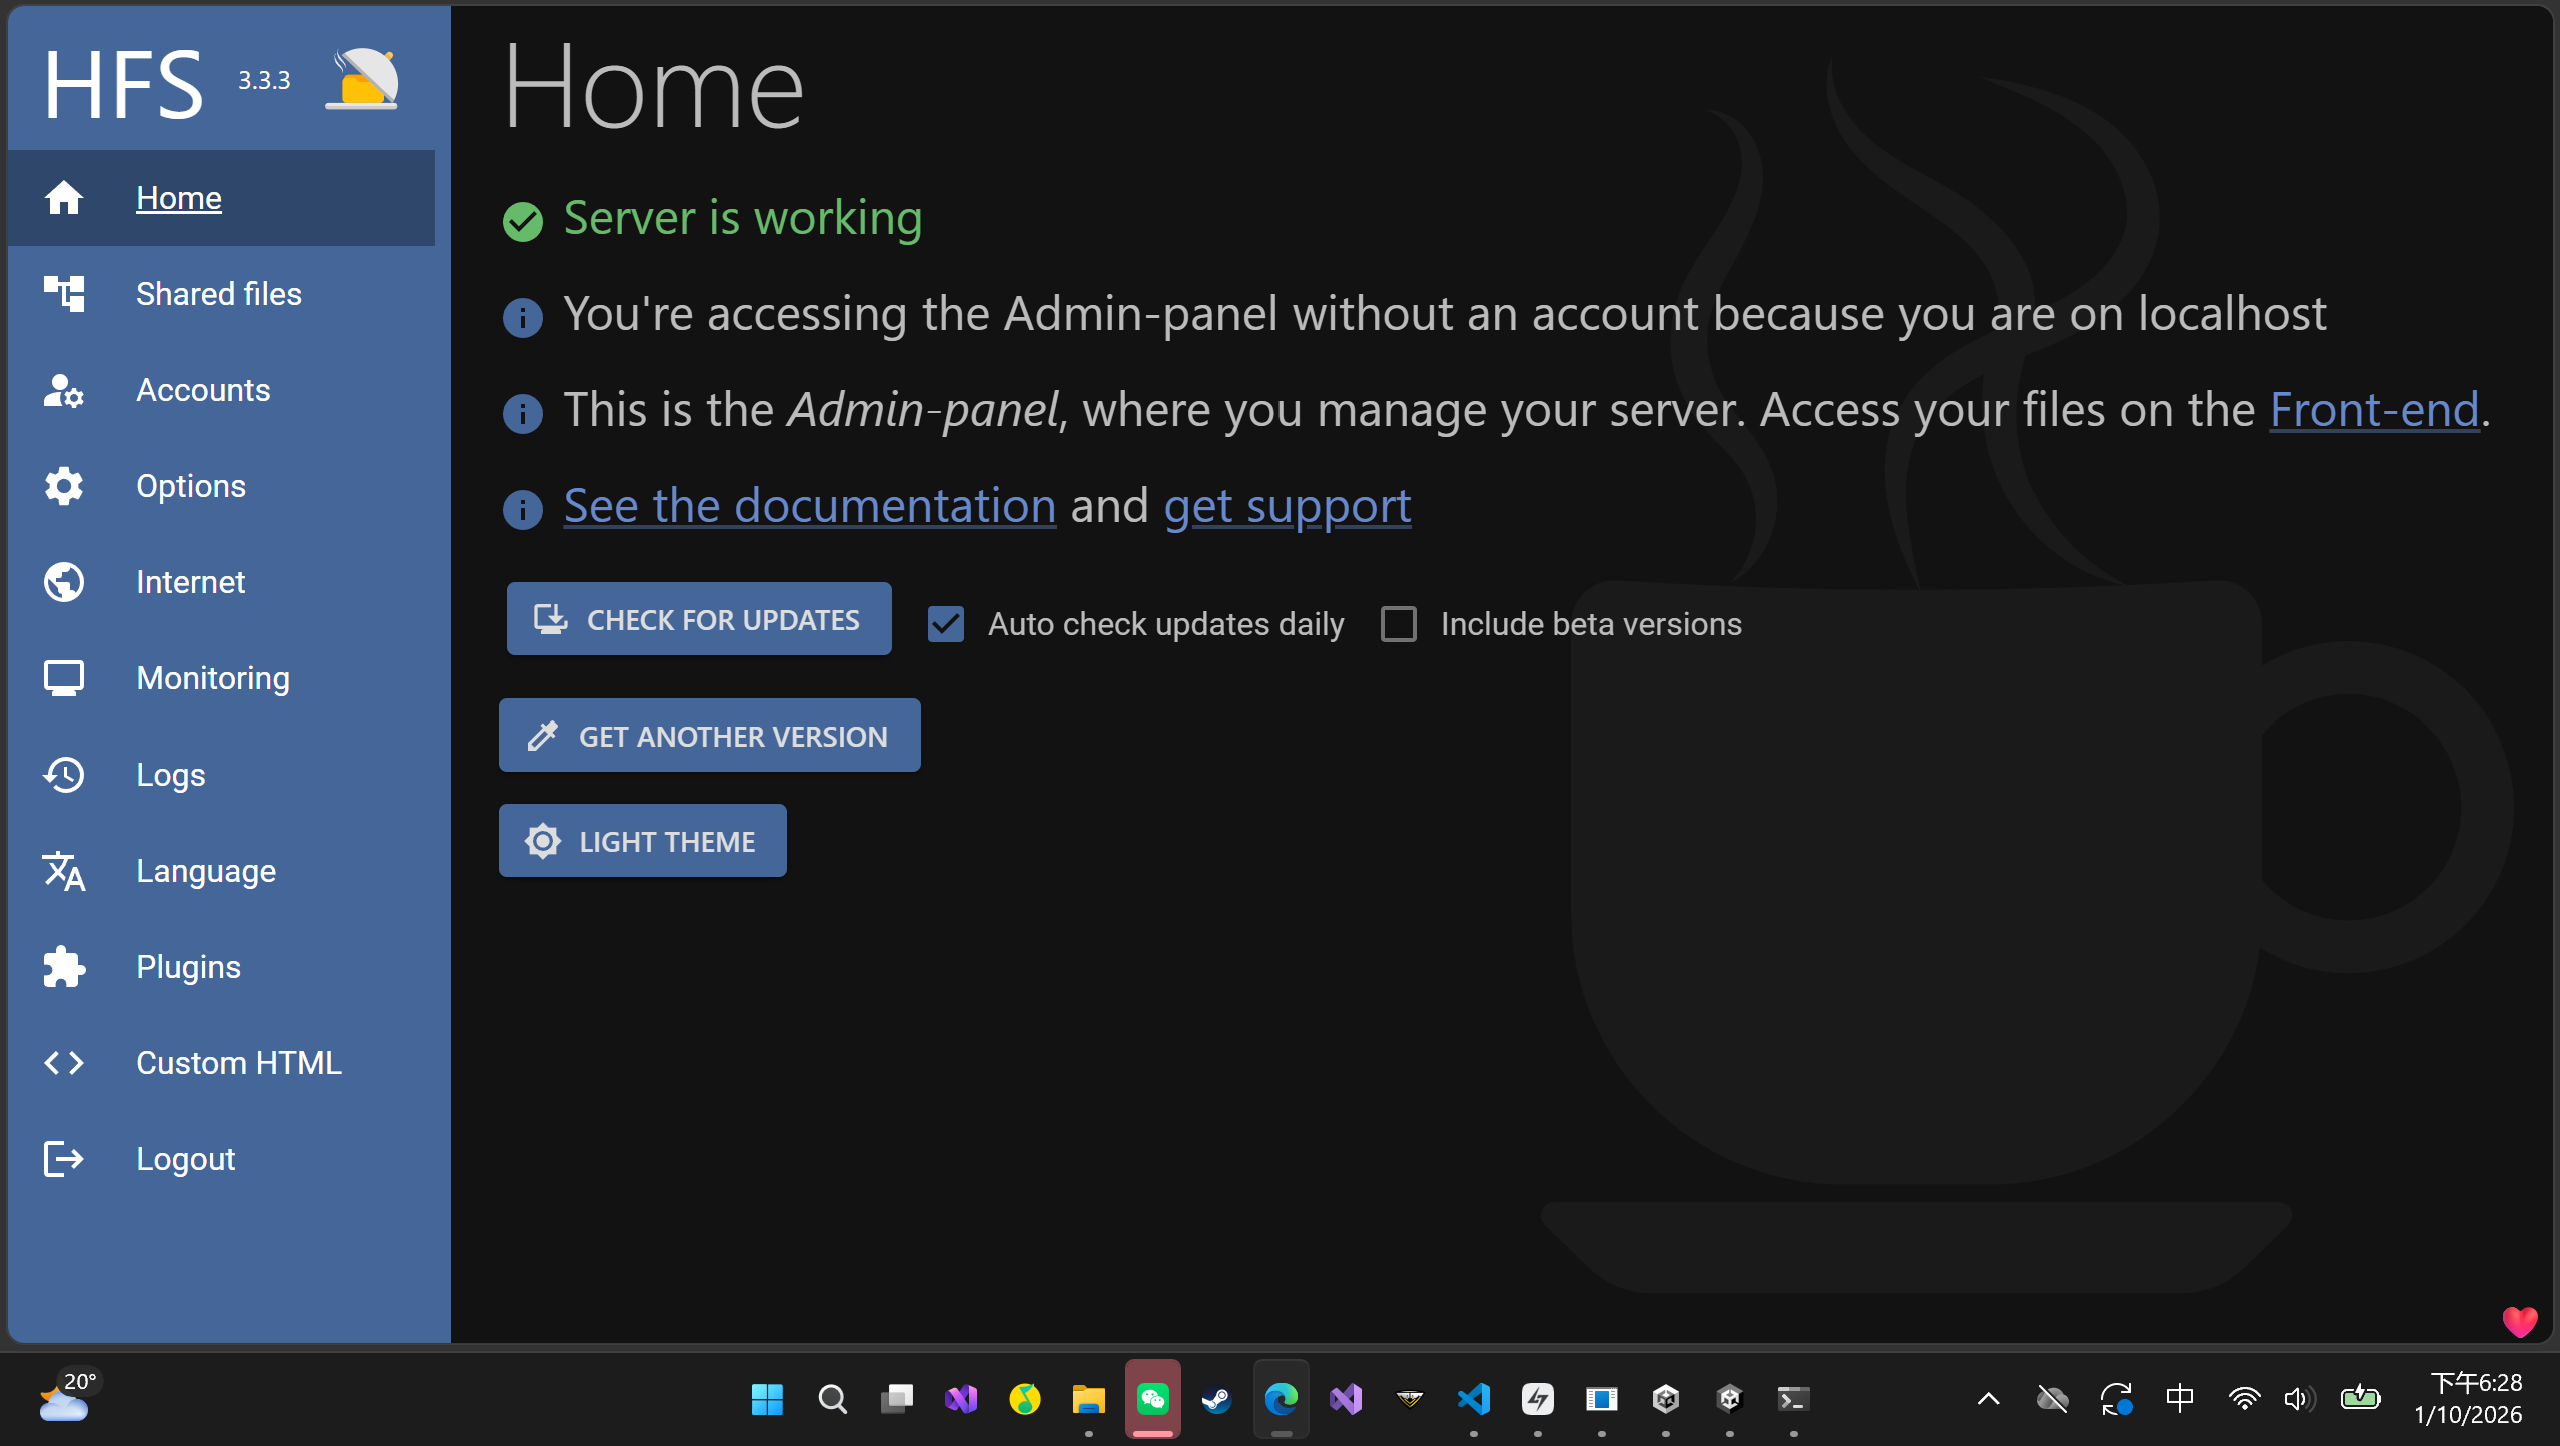Screen dimensions: 2560x1446
Task: Click the Language translate icon
Action: 63,871
